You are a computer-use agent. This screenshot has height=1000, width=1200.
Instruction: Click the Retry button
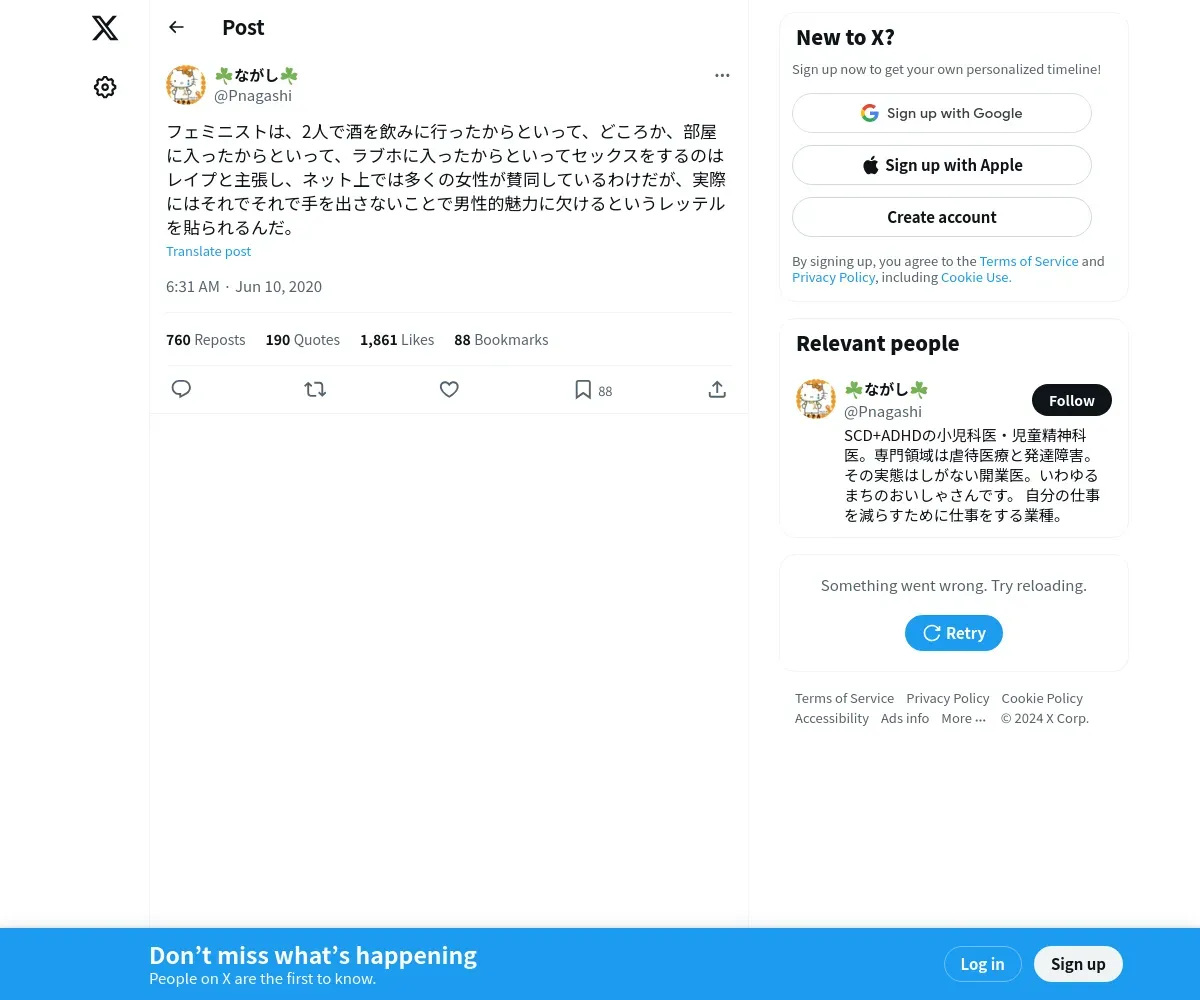tap(954, 633)
